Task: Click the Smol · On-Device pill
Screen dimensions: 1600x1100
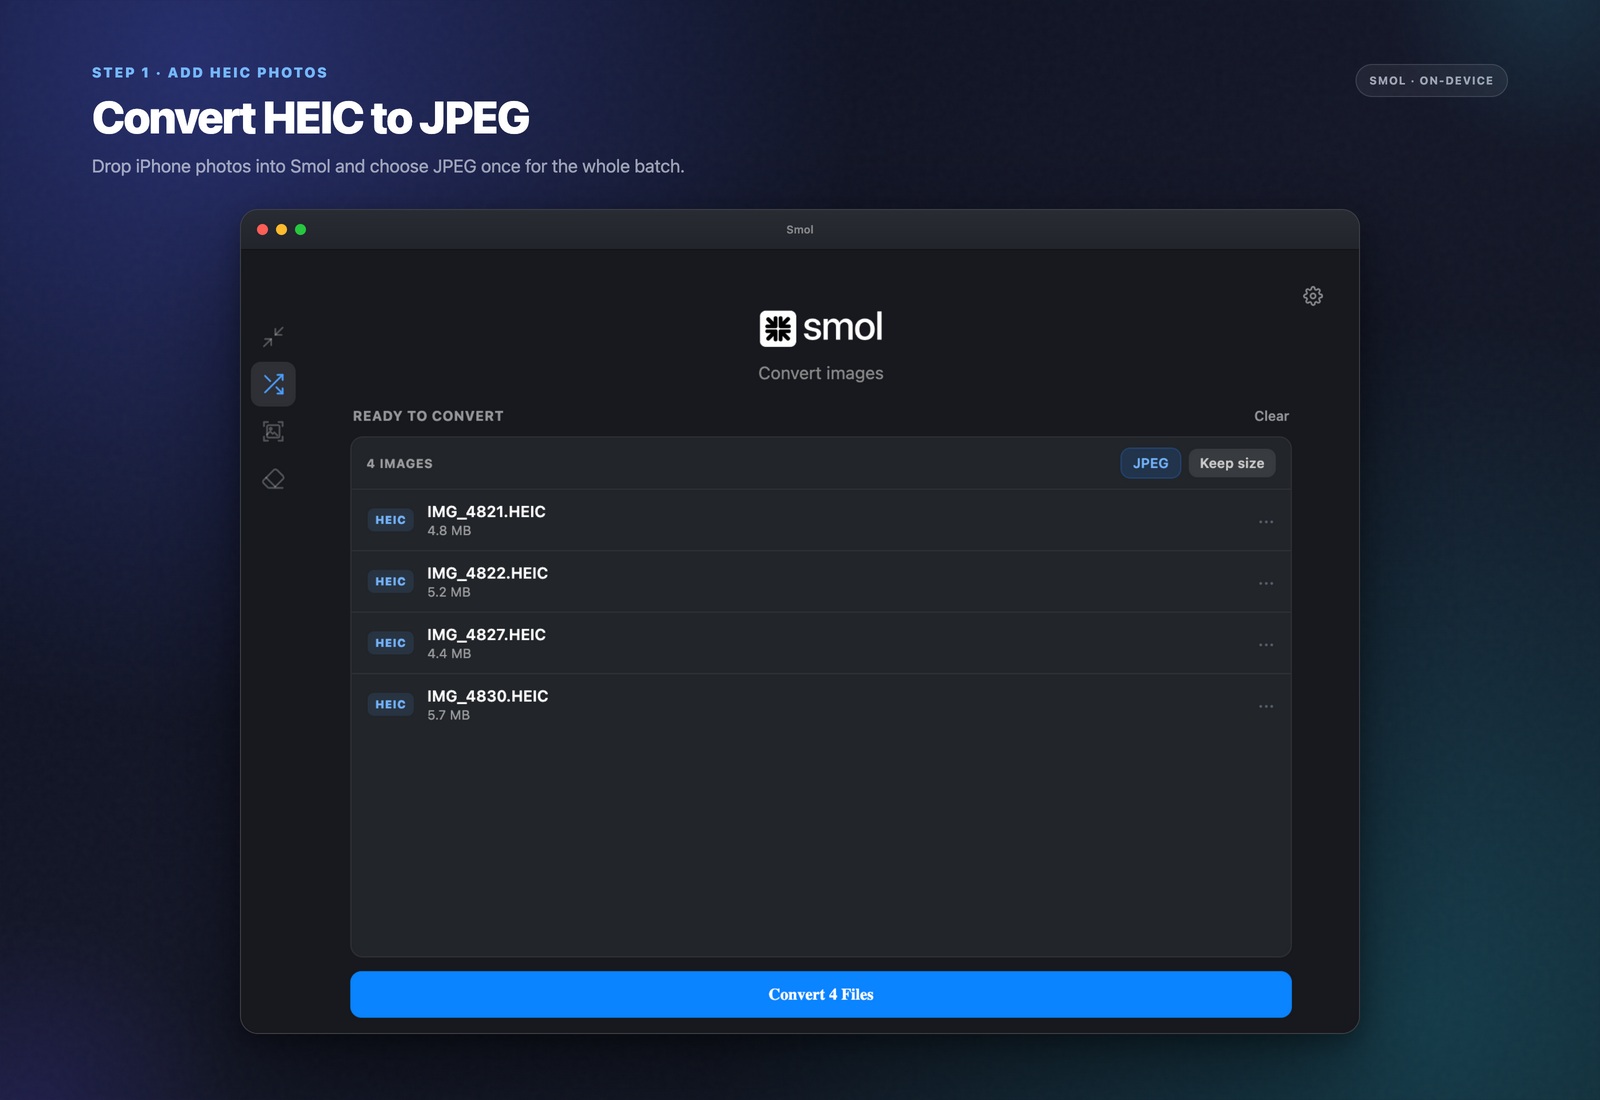Action: pos(1431,80)
